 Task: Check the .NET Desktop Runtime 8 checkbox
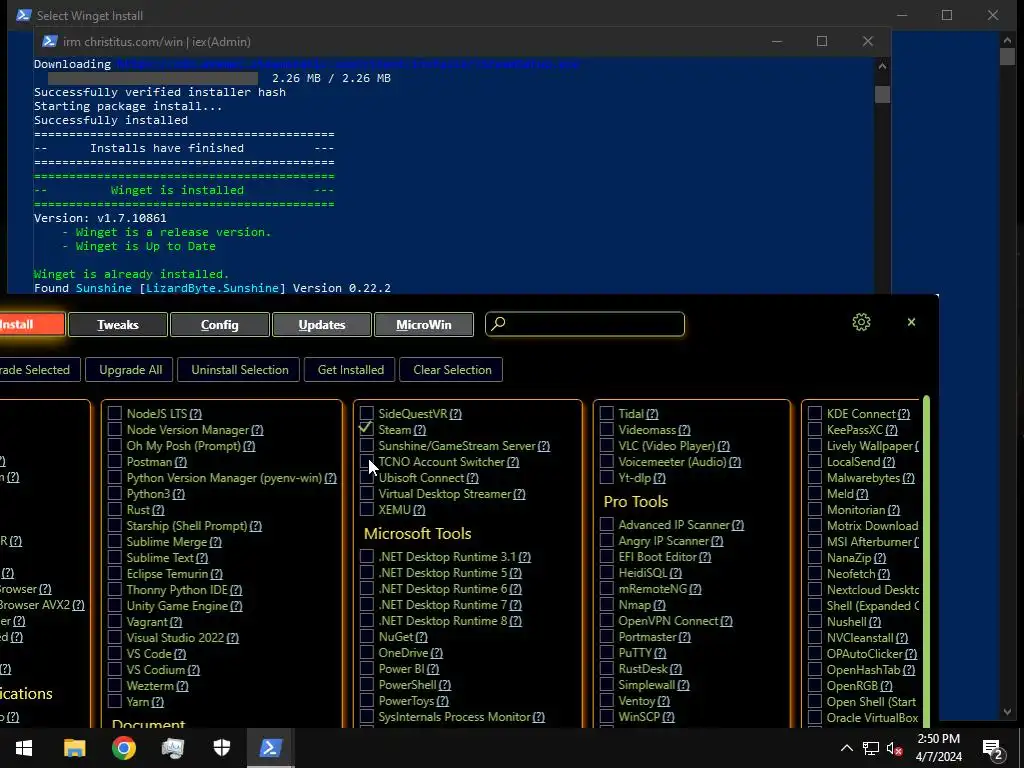pos(366,620)
